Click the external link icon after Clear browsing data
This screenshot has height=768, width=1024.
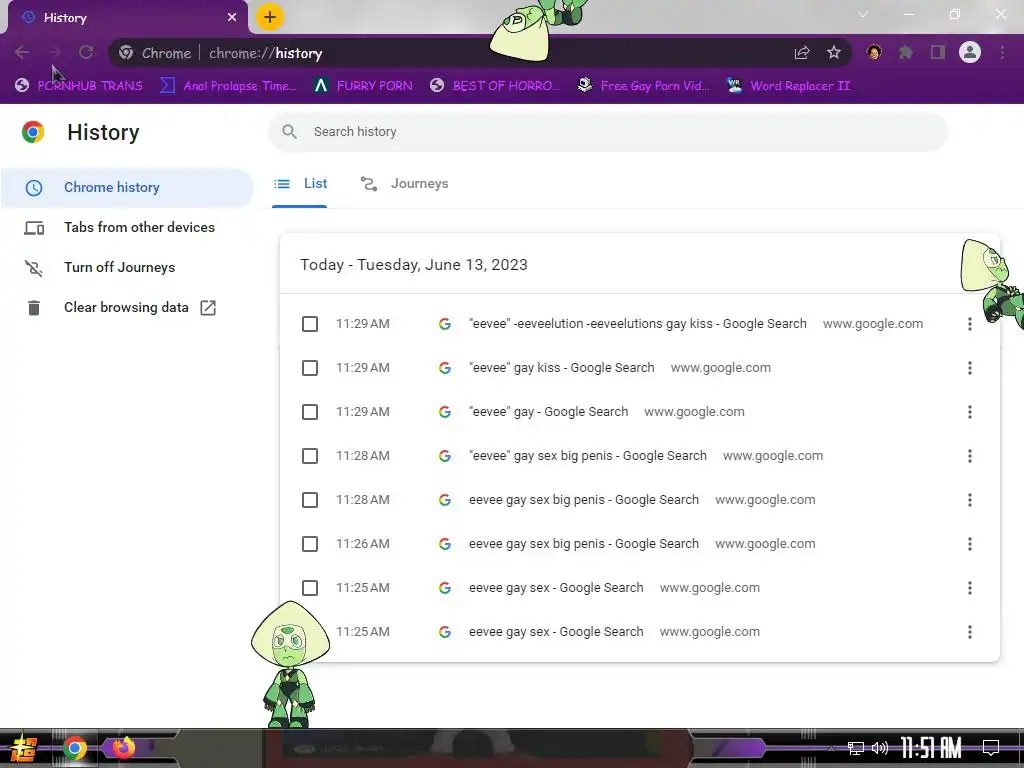[208, 308]
